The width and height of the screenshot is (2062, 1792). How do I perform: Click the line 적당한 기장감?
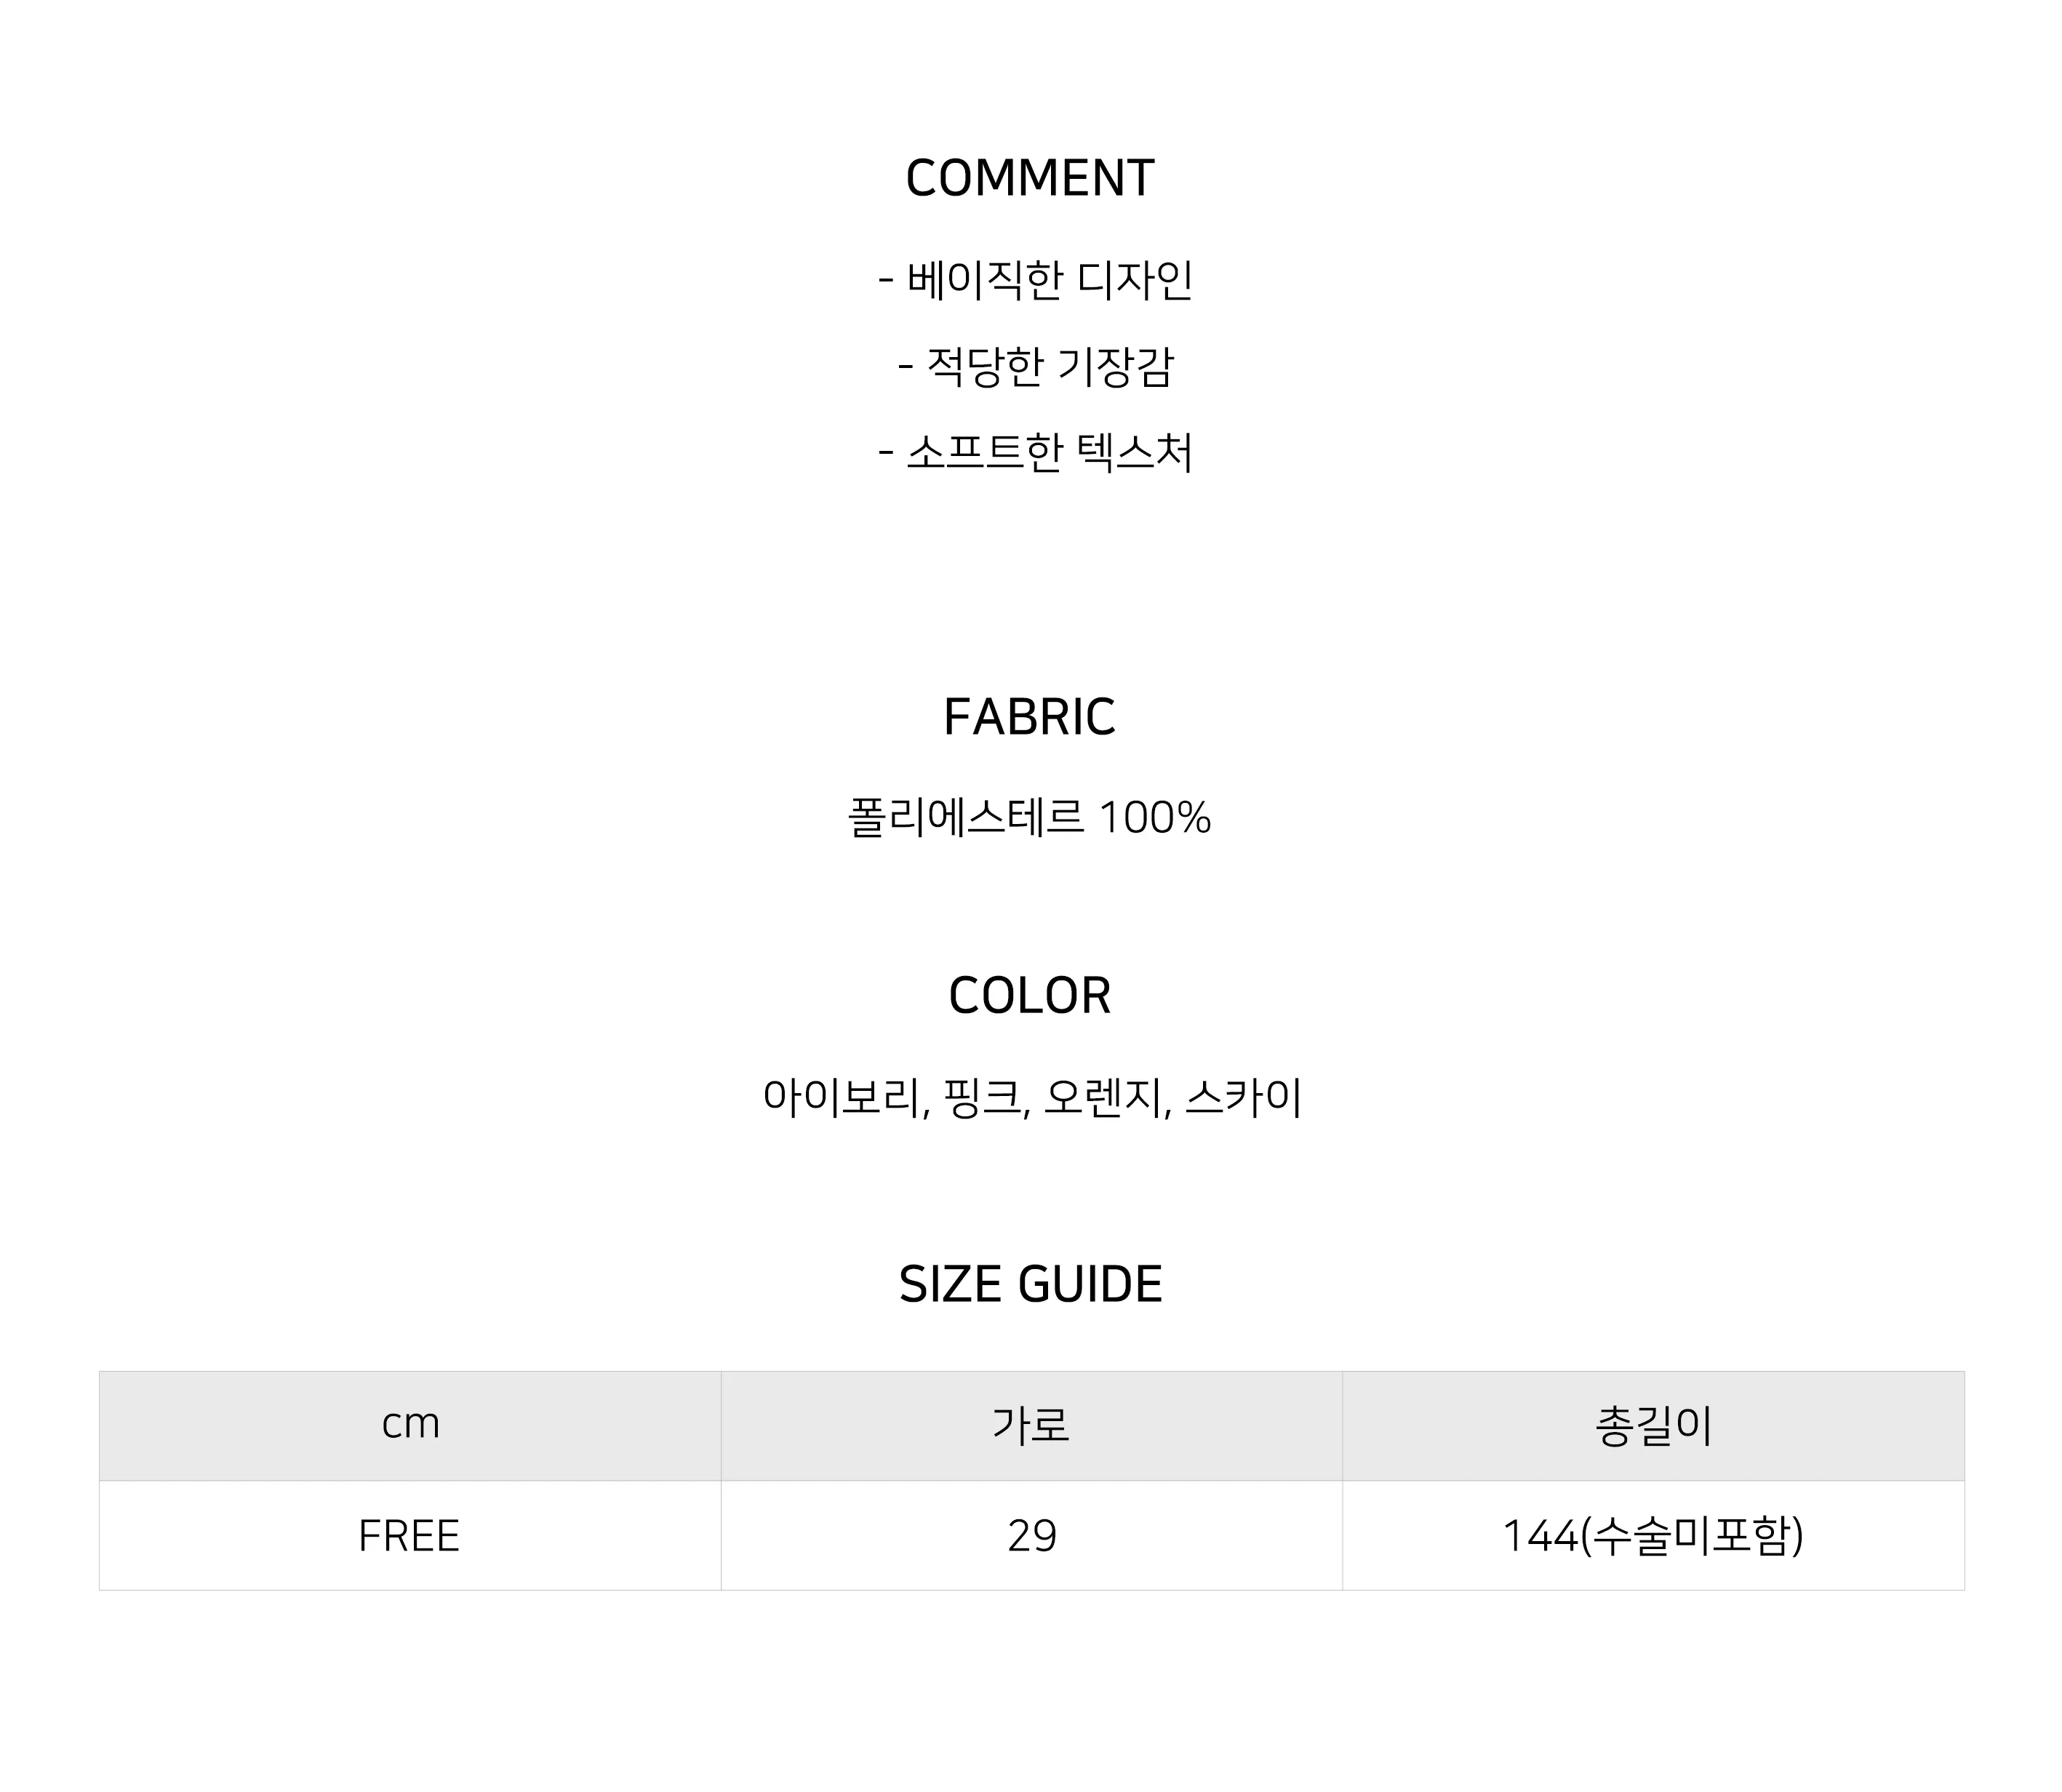coord(1049,366)
